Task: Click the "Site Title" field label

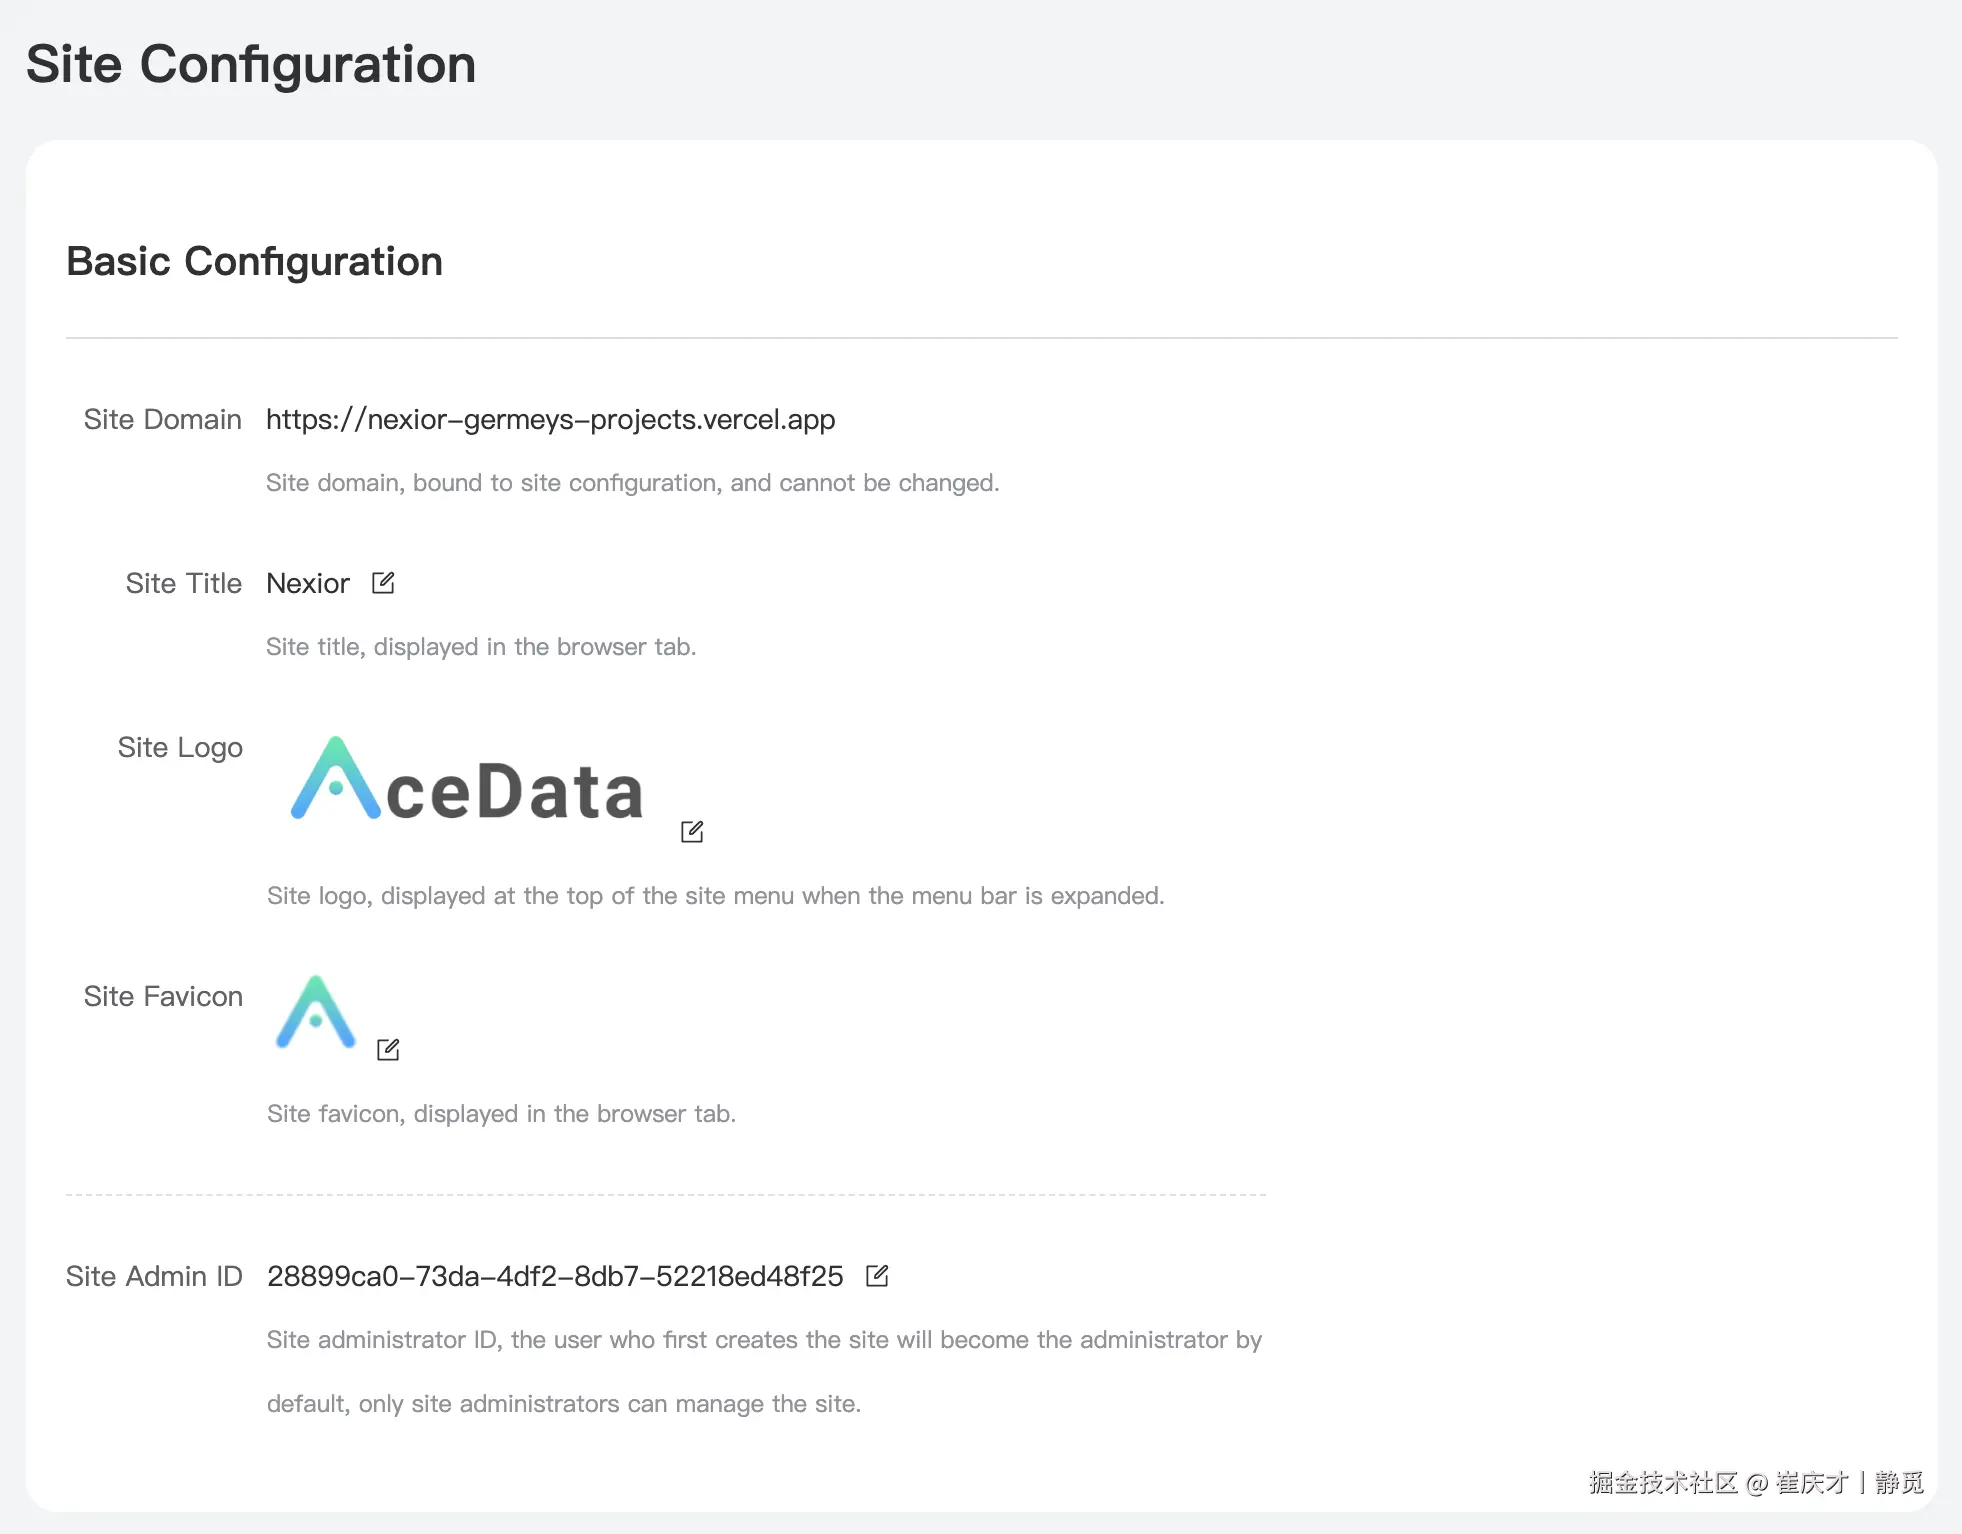Action: pyautogui.click(x=184, y=584)
